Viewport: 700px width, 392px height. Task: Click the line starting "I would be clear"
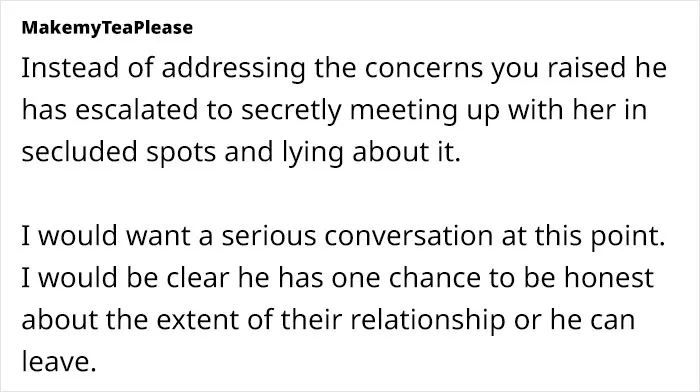338,278
